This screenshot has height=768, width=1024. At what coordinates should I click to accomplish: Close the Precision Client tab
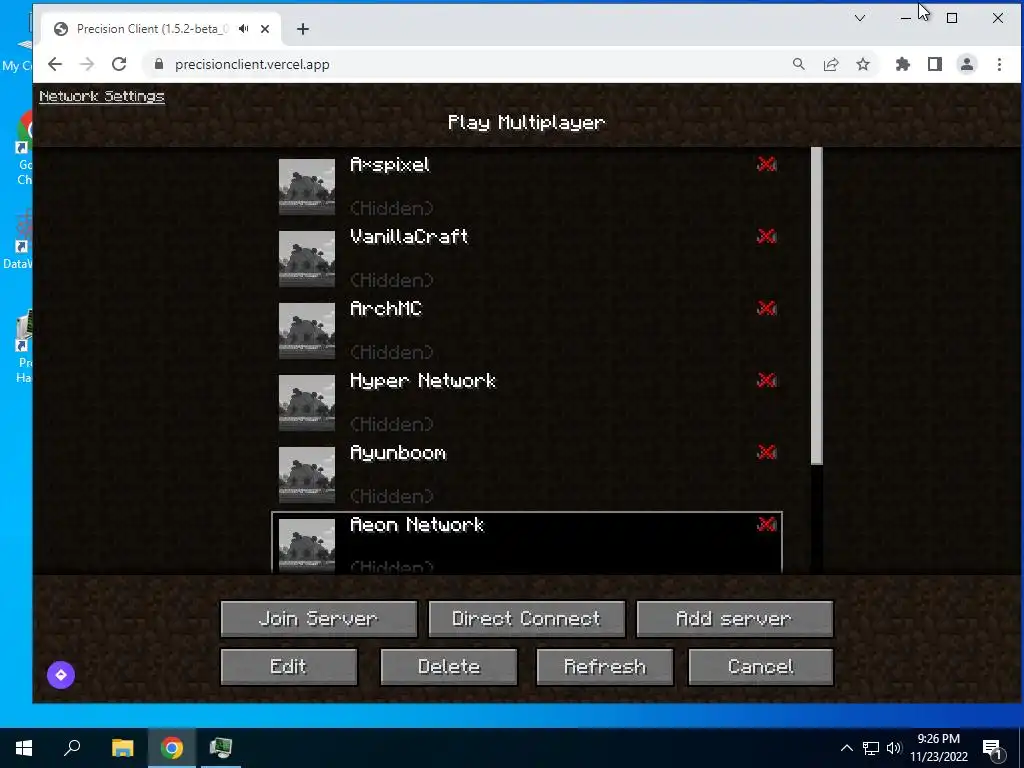pos(264,29)
